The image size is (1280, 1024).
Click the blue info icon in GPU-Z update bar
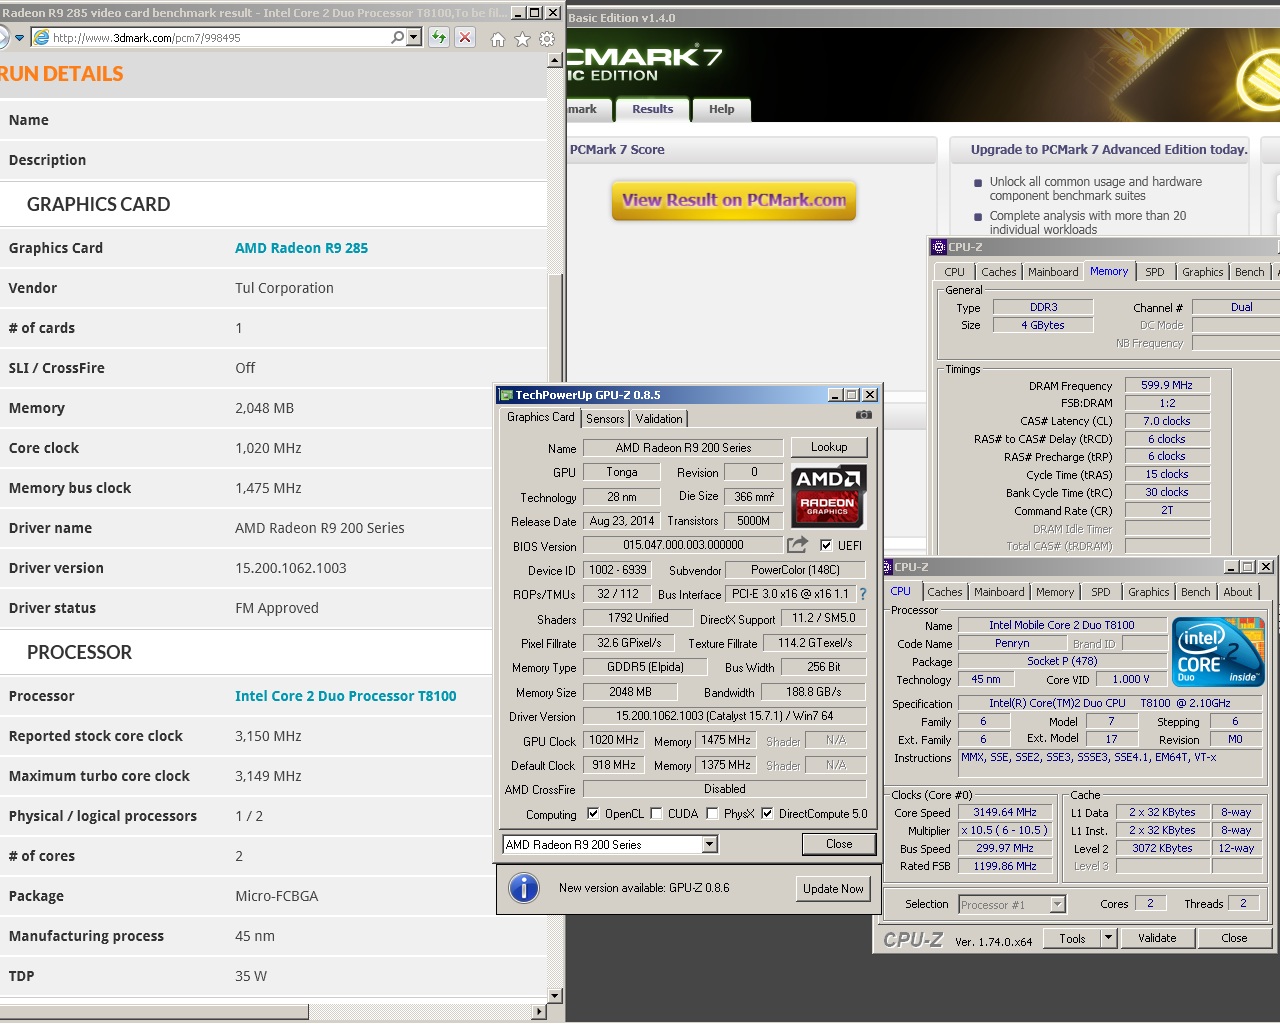click(523, 888)
